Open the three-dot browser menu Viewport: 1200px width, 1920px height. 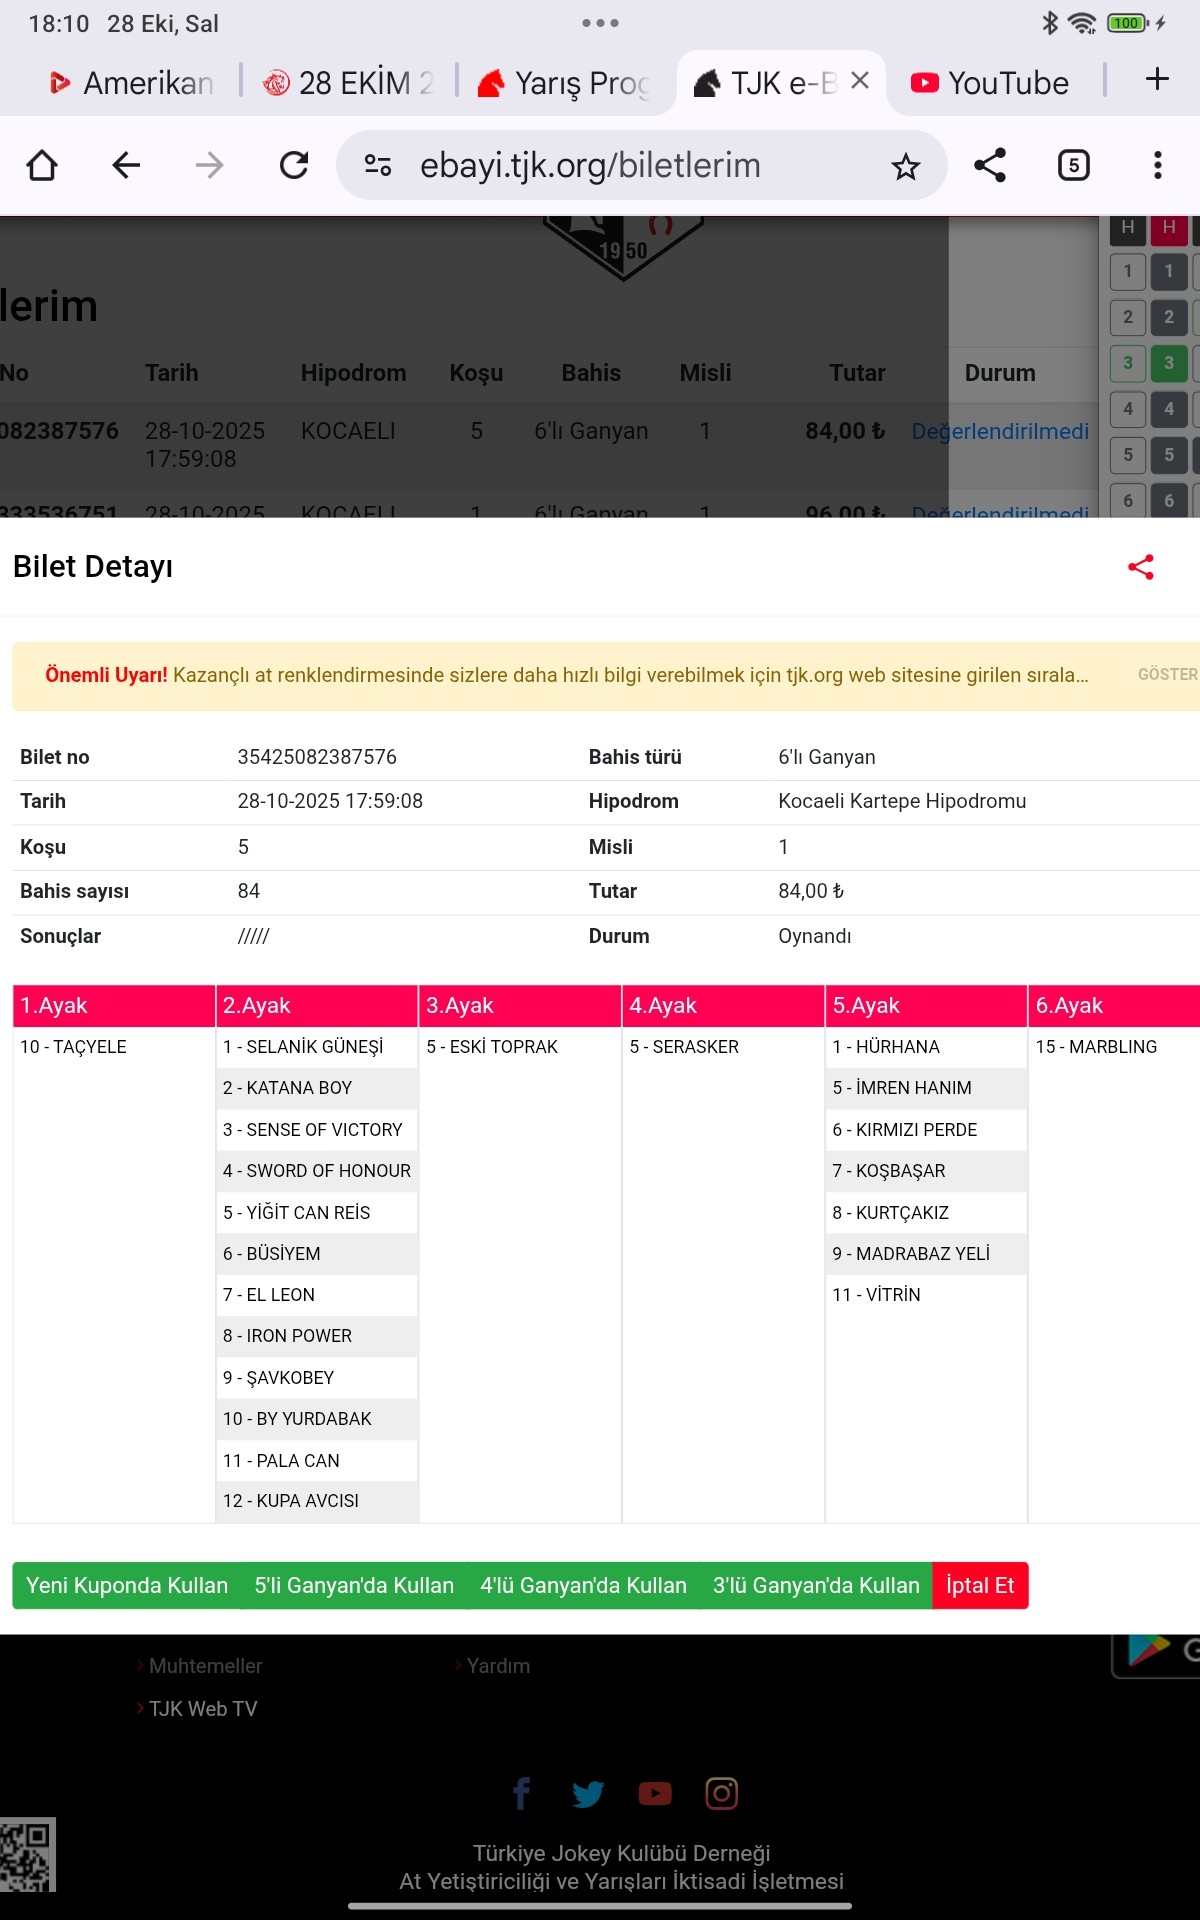tap(1157, 165)
